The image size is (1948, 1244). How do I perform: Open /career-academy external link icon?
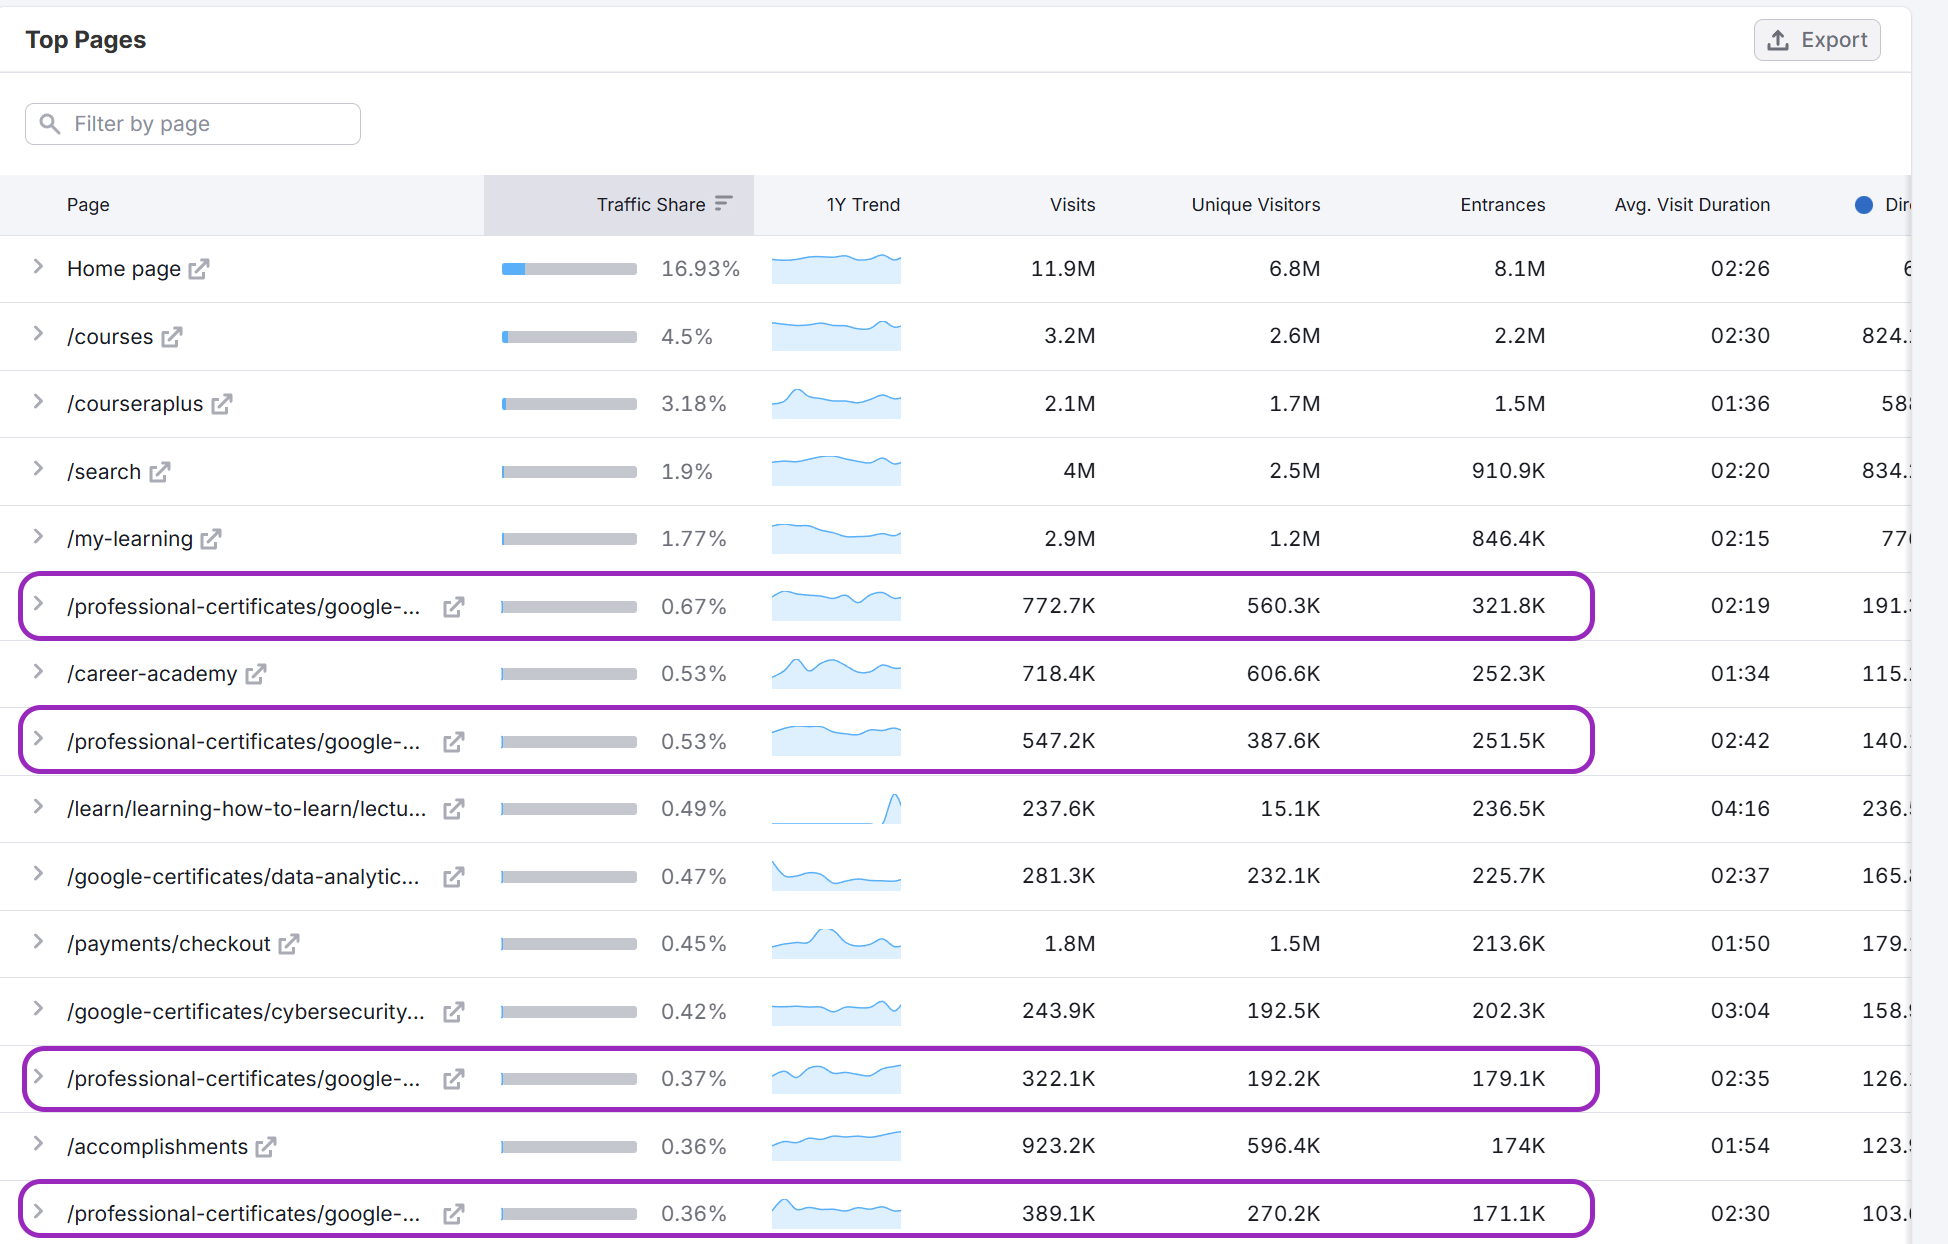click(256, 674)
